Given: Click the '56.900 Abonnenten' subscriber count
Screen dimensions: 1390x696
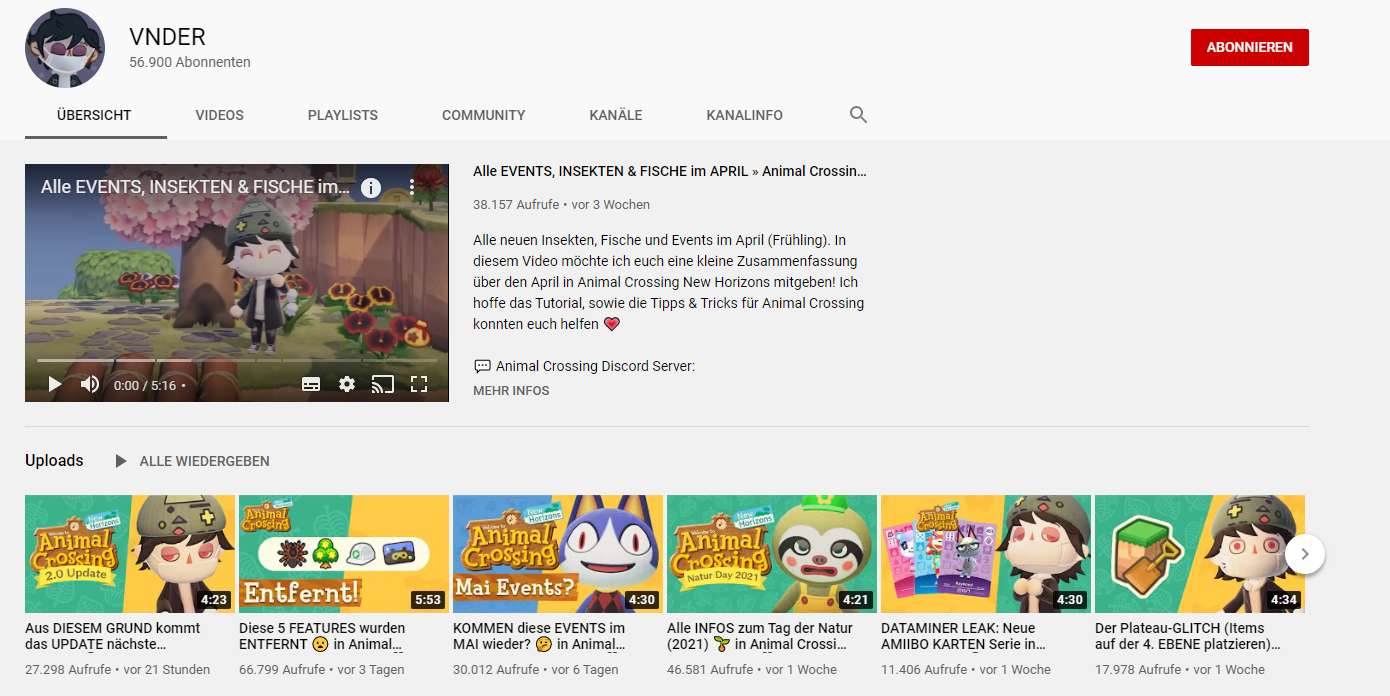Looking at the screenshot, I should click(x=190, y=62).
